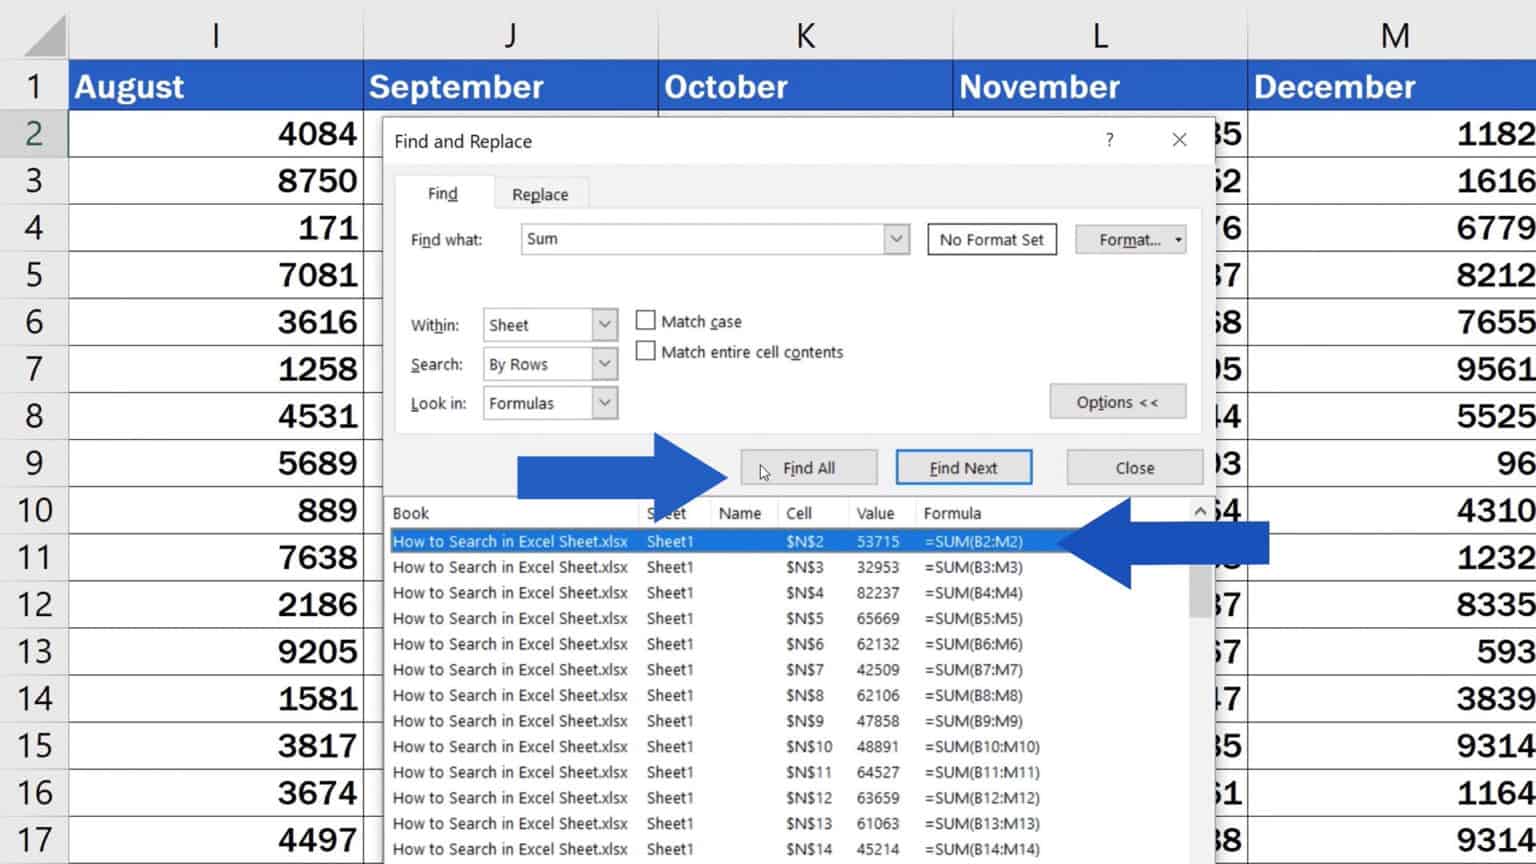Select the Find tab
1536x864 pixels.
[x=441, y=193]
